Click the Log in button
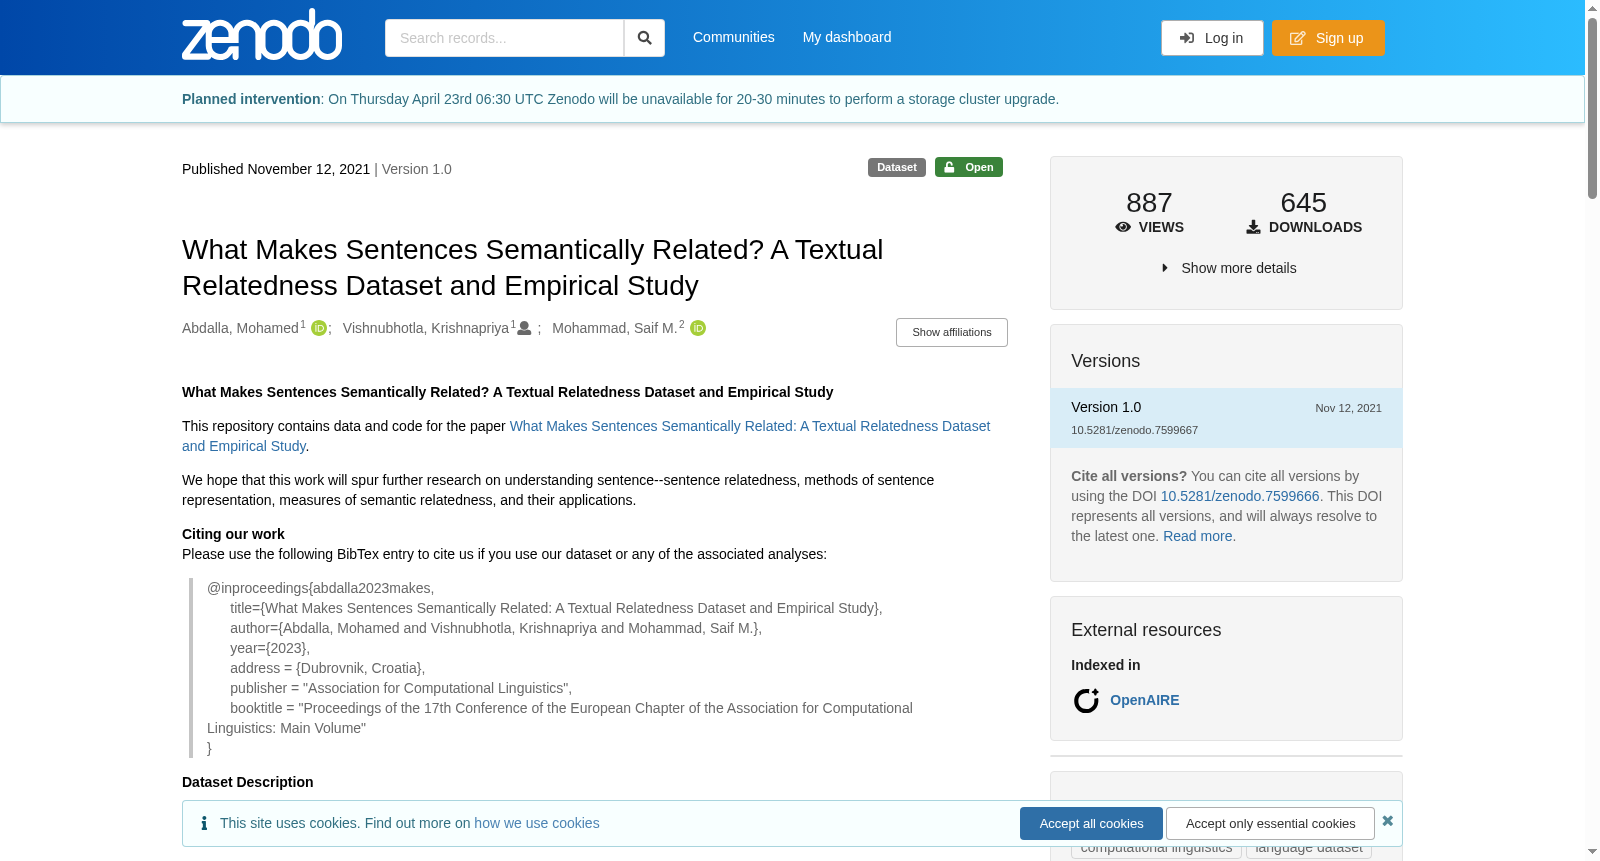The image size is (1600, 861). coord(1212,38)
